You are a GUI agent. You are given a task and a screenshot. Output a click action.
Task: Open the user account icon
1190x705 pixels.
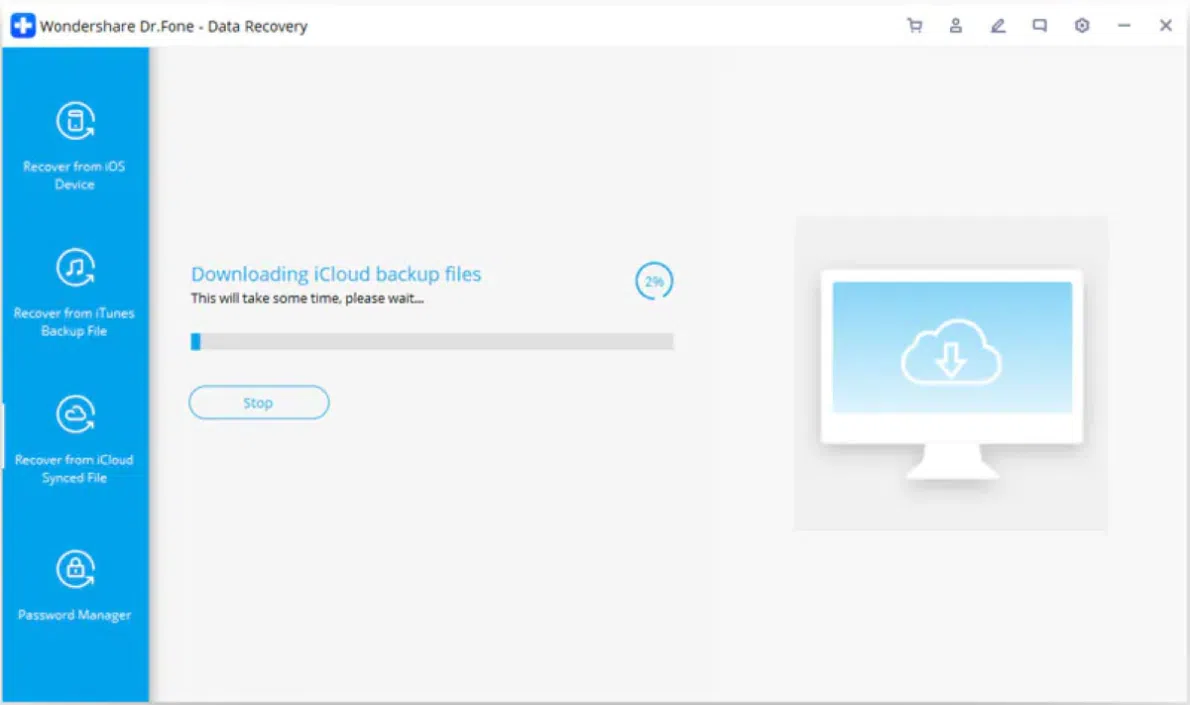[955, 26]
